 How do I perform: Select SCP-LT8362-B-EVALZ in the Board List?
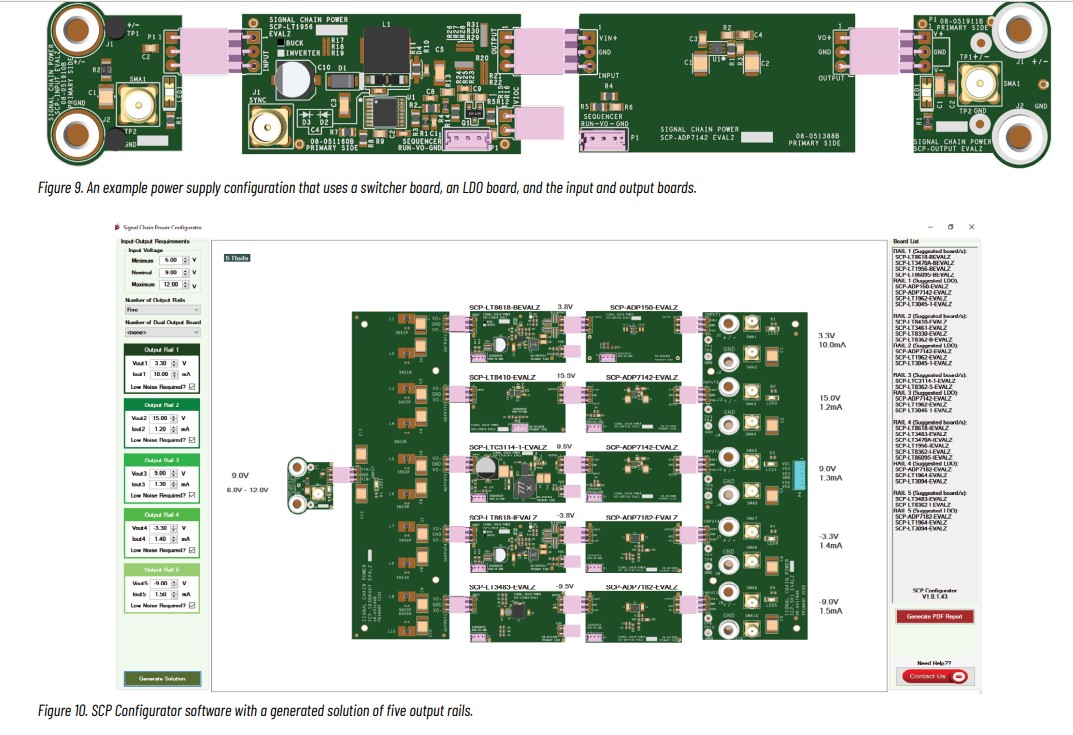[924, 340]
